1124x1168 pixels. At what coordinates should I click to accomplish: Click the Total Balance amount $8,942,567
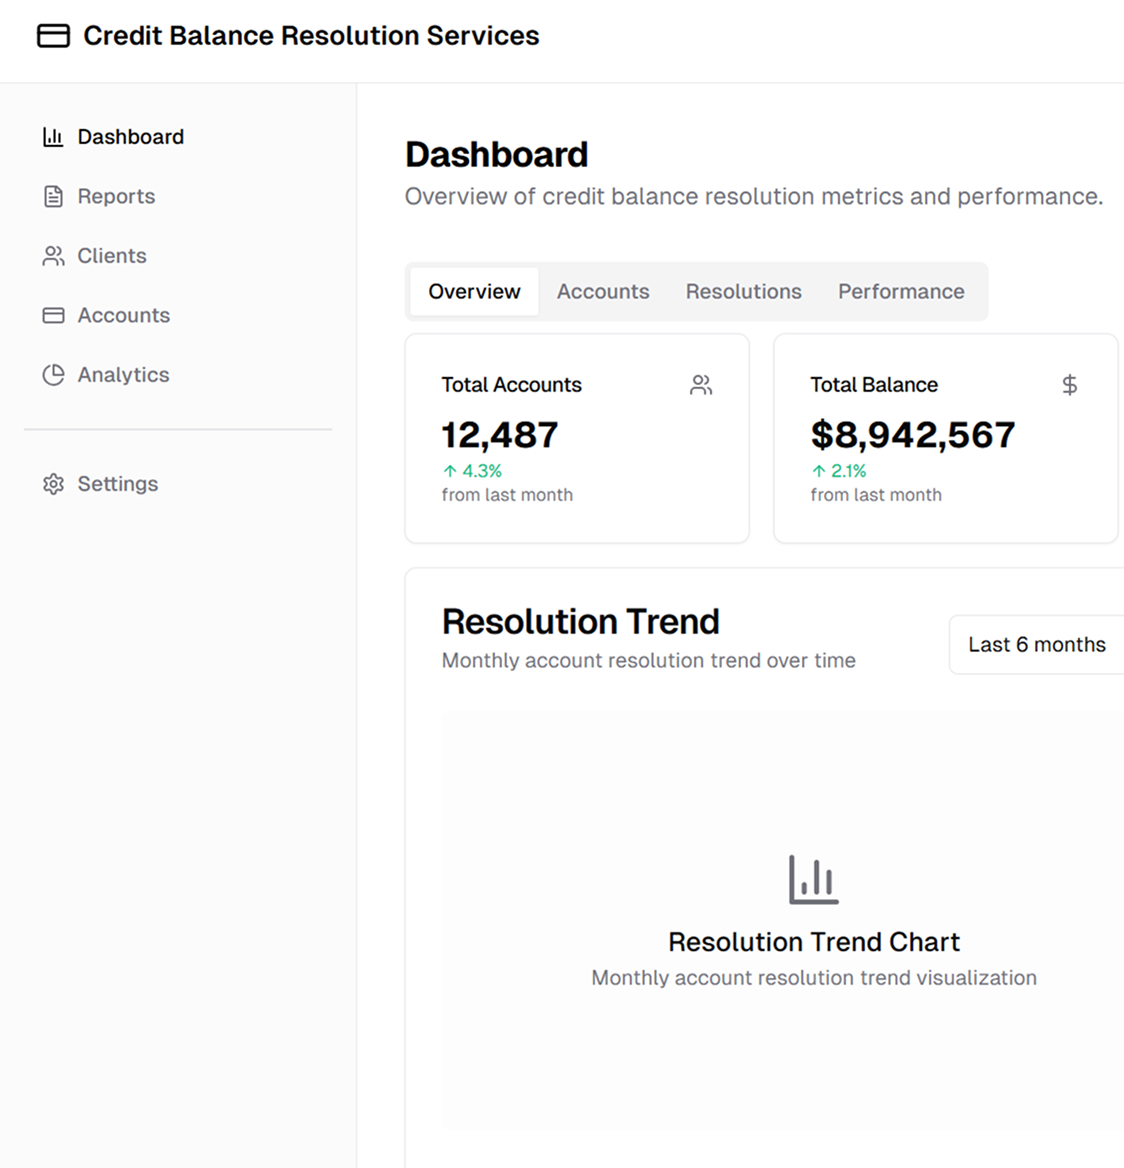(x=912, y=435)
